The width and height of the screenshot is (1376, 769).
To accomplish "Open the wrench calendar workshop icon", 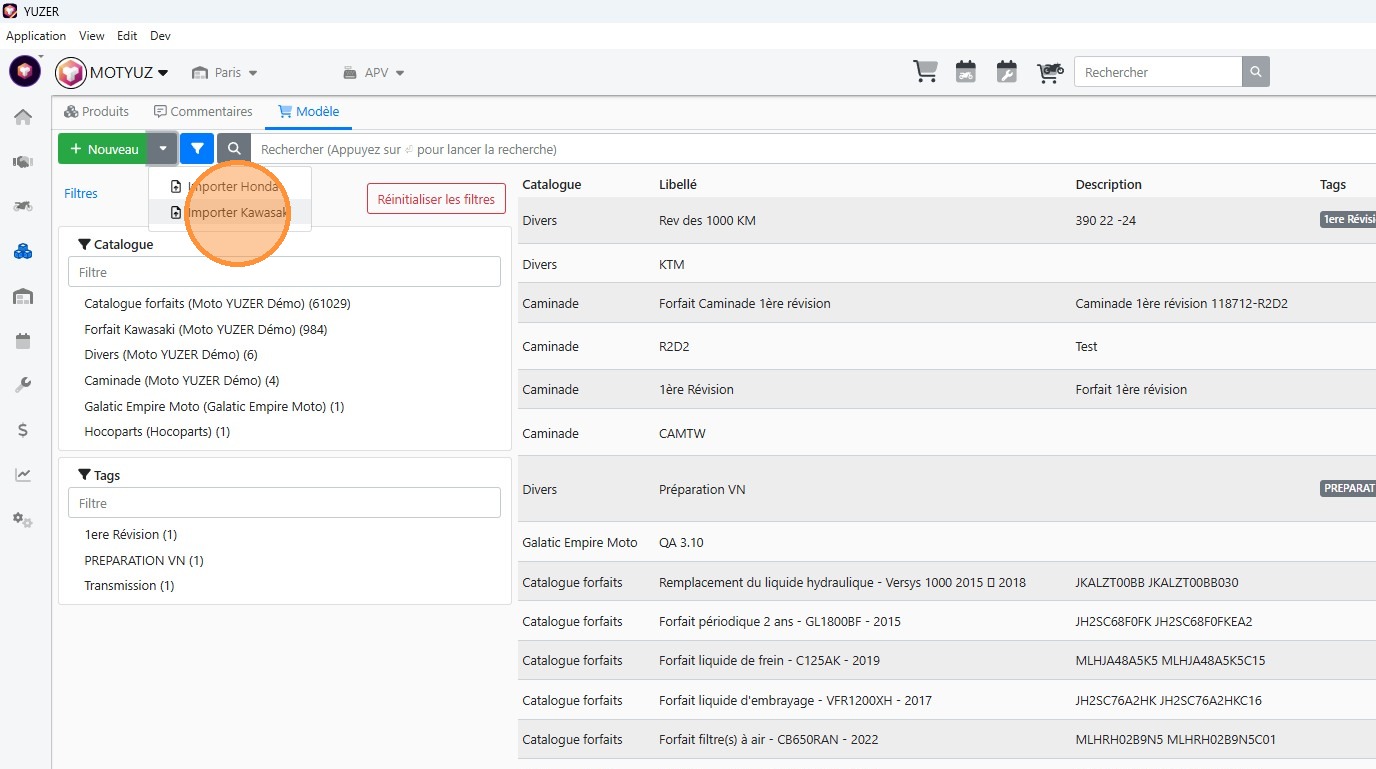I will (1007, 72).
